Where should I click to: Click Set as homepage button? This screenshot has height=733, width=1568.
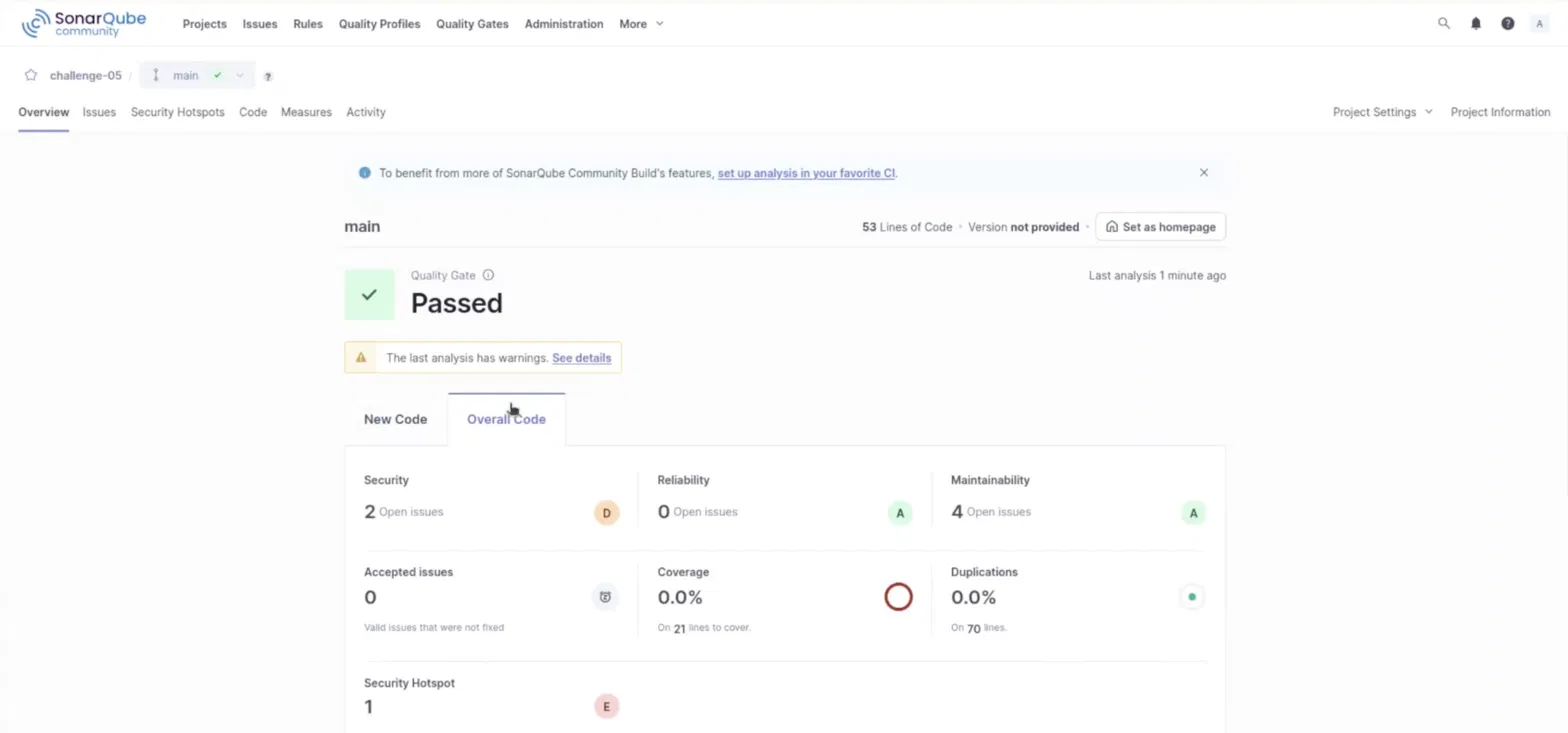pos(1160,227)
